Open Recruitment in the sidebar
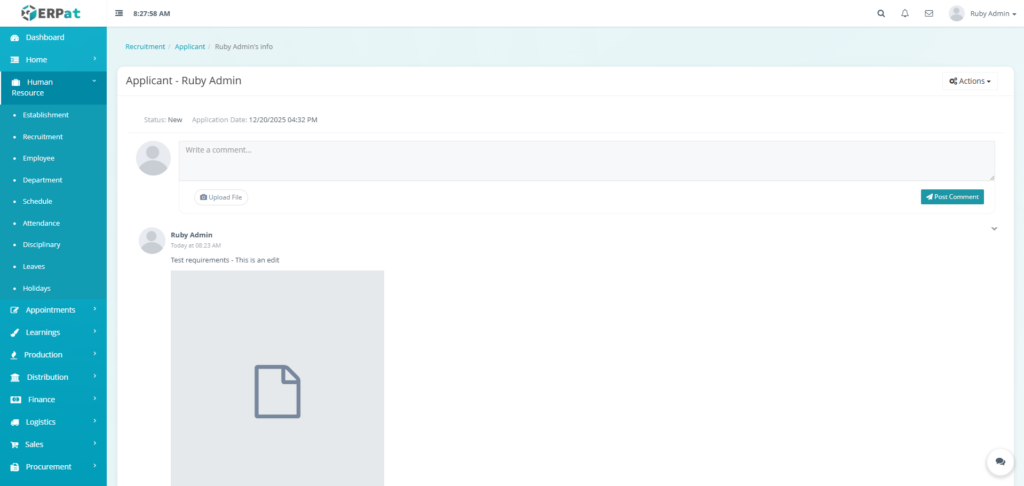The width and height of the screenshot is (1024, 486). pos(42,137)
